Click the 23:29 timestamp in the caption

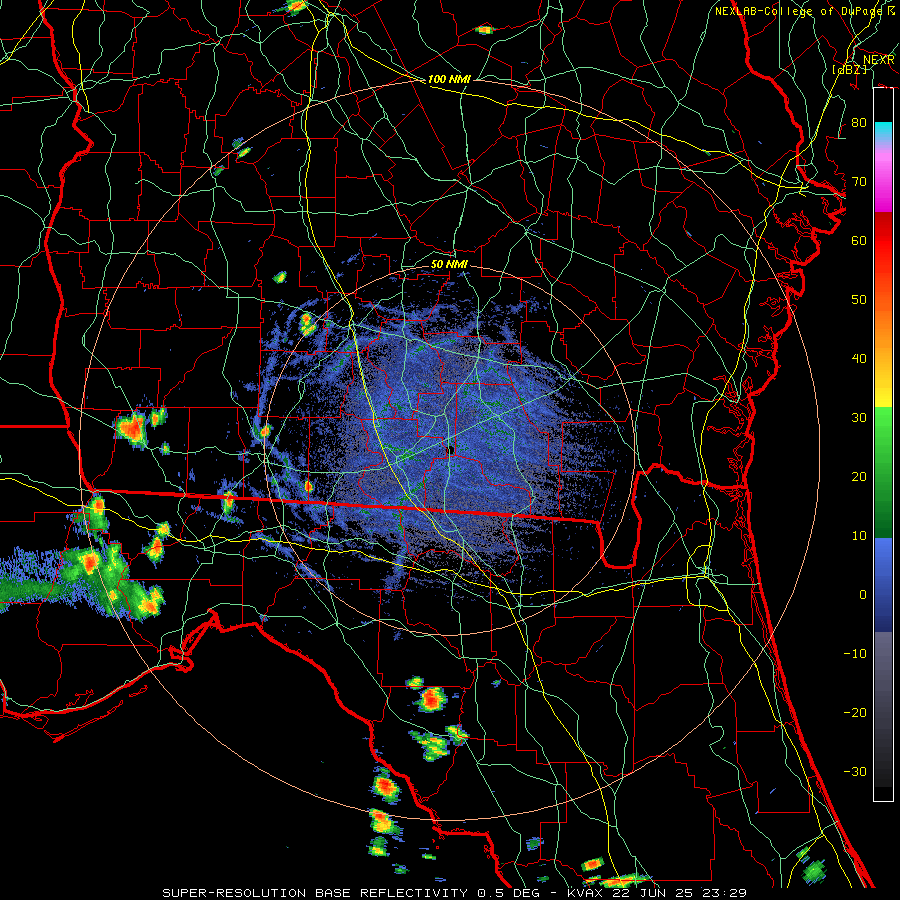pos(726,893)
